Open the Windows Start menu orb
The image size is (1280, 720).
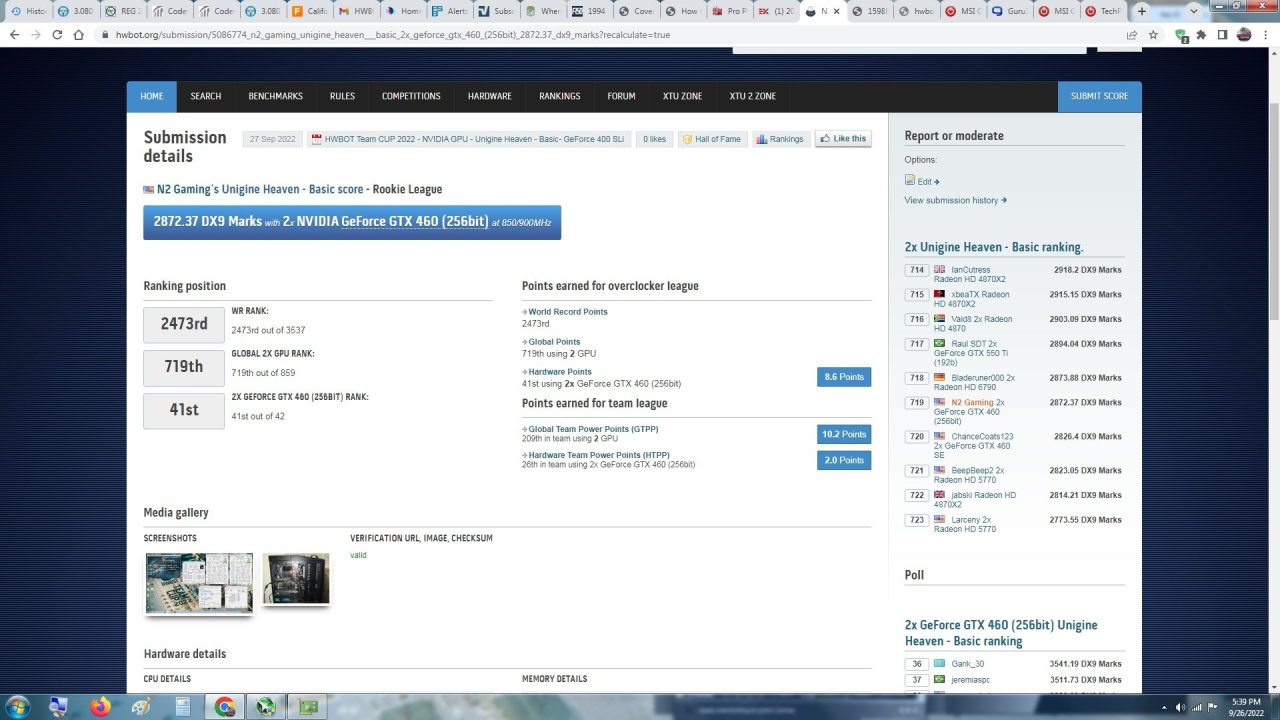click(19, 707)
